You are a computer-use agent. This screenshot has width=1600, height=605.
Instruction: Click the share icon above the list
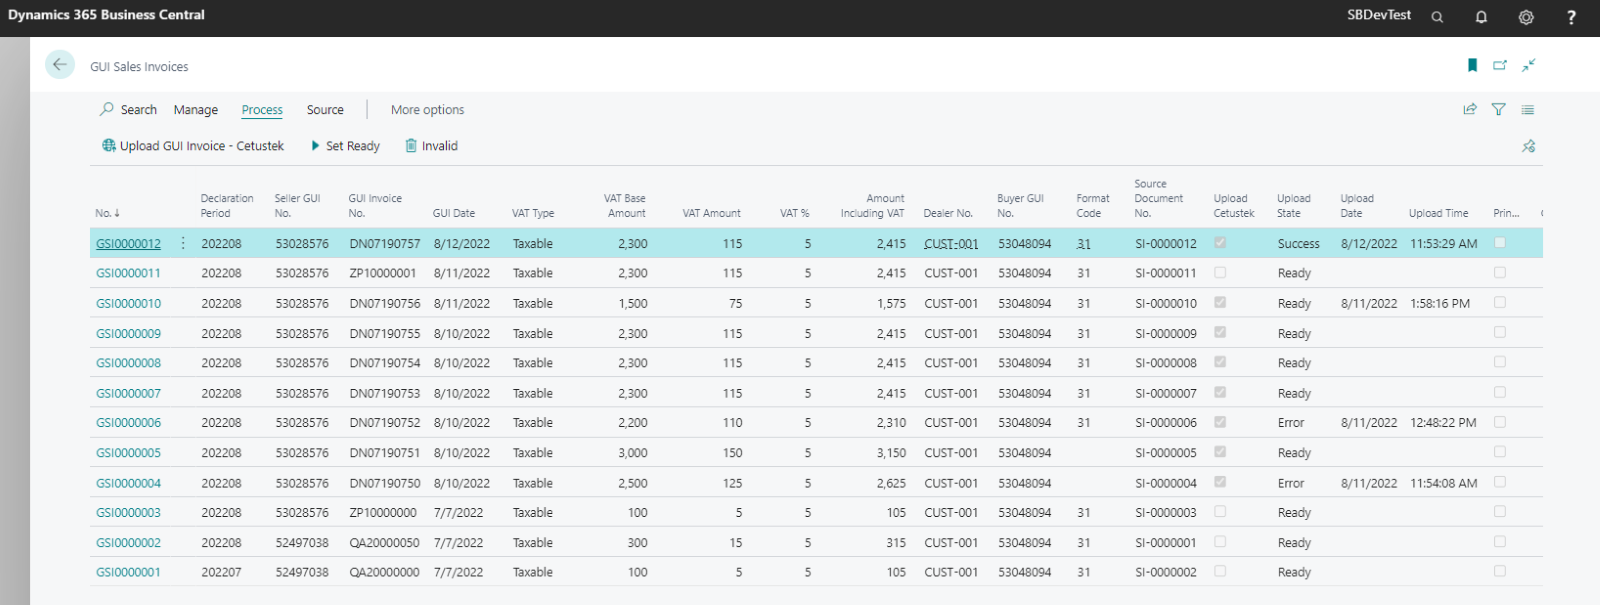click(x=1470, y=110)
